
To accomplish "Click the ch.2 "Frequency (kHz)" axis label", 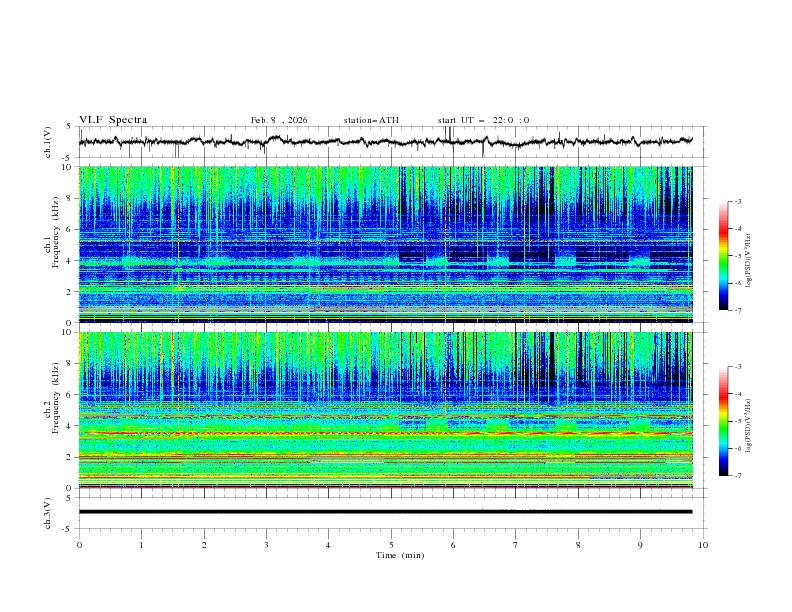I will 56,397.
